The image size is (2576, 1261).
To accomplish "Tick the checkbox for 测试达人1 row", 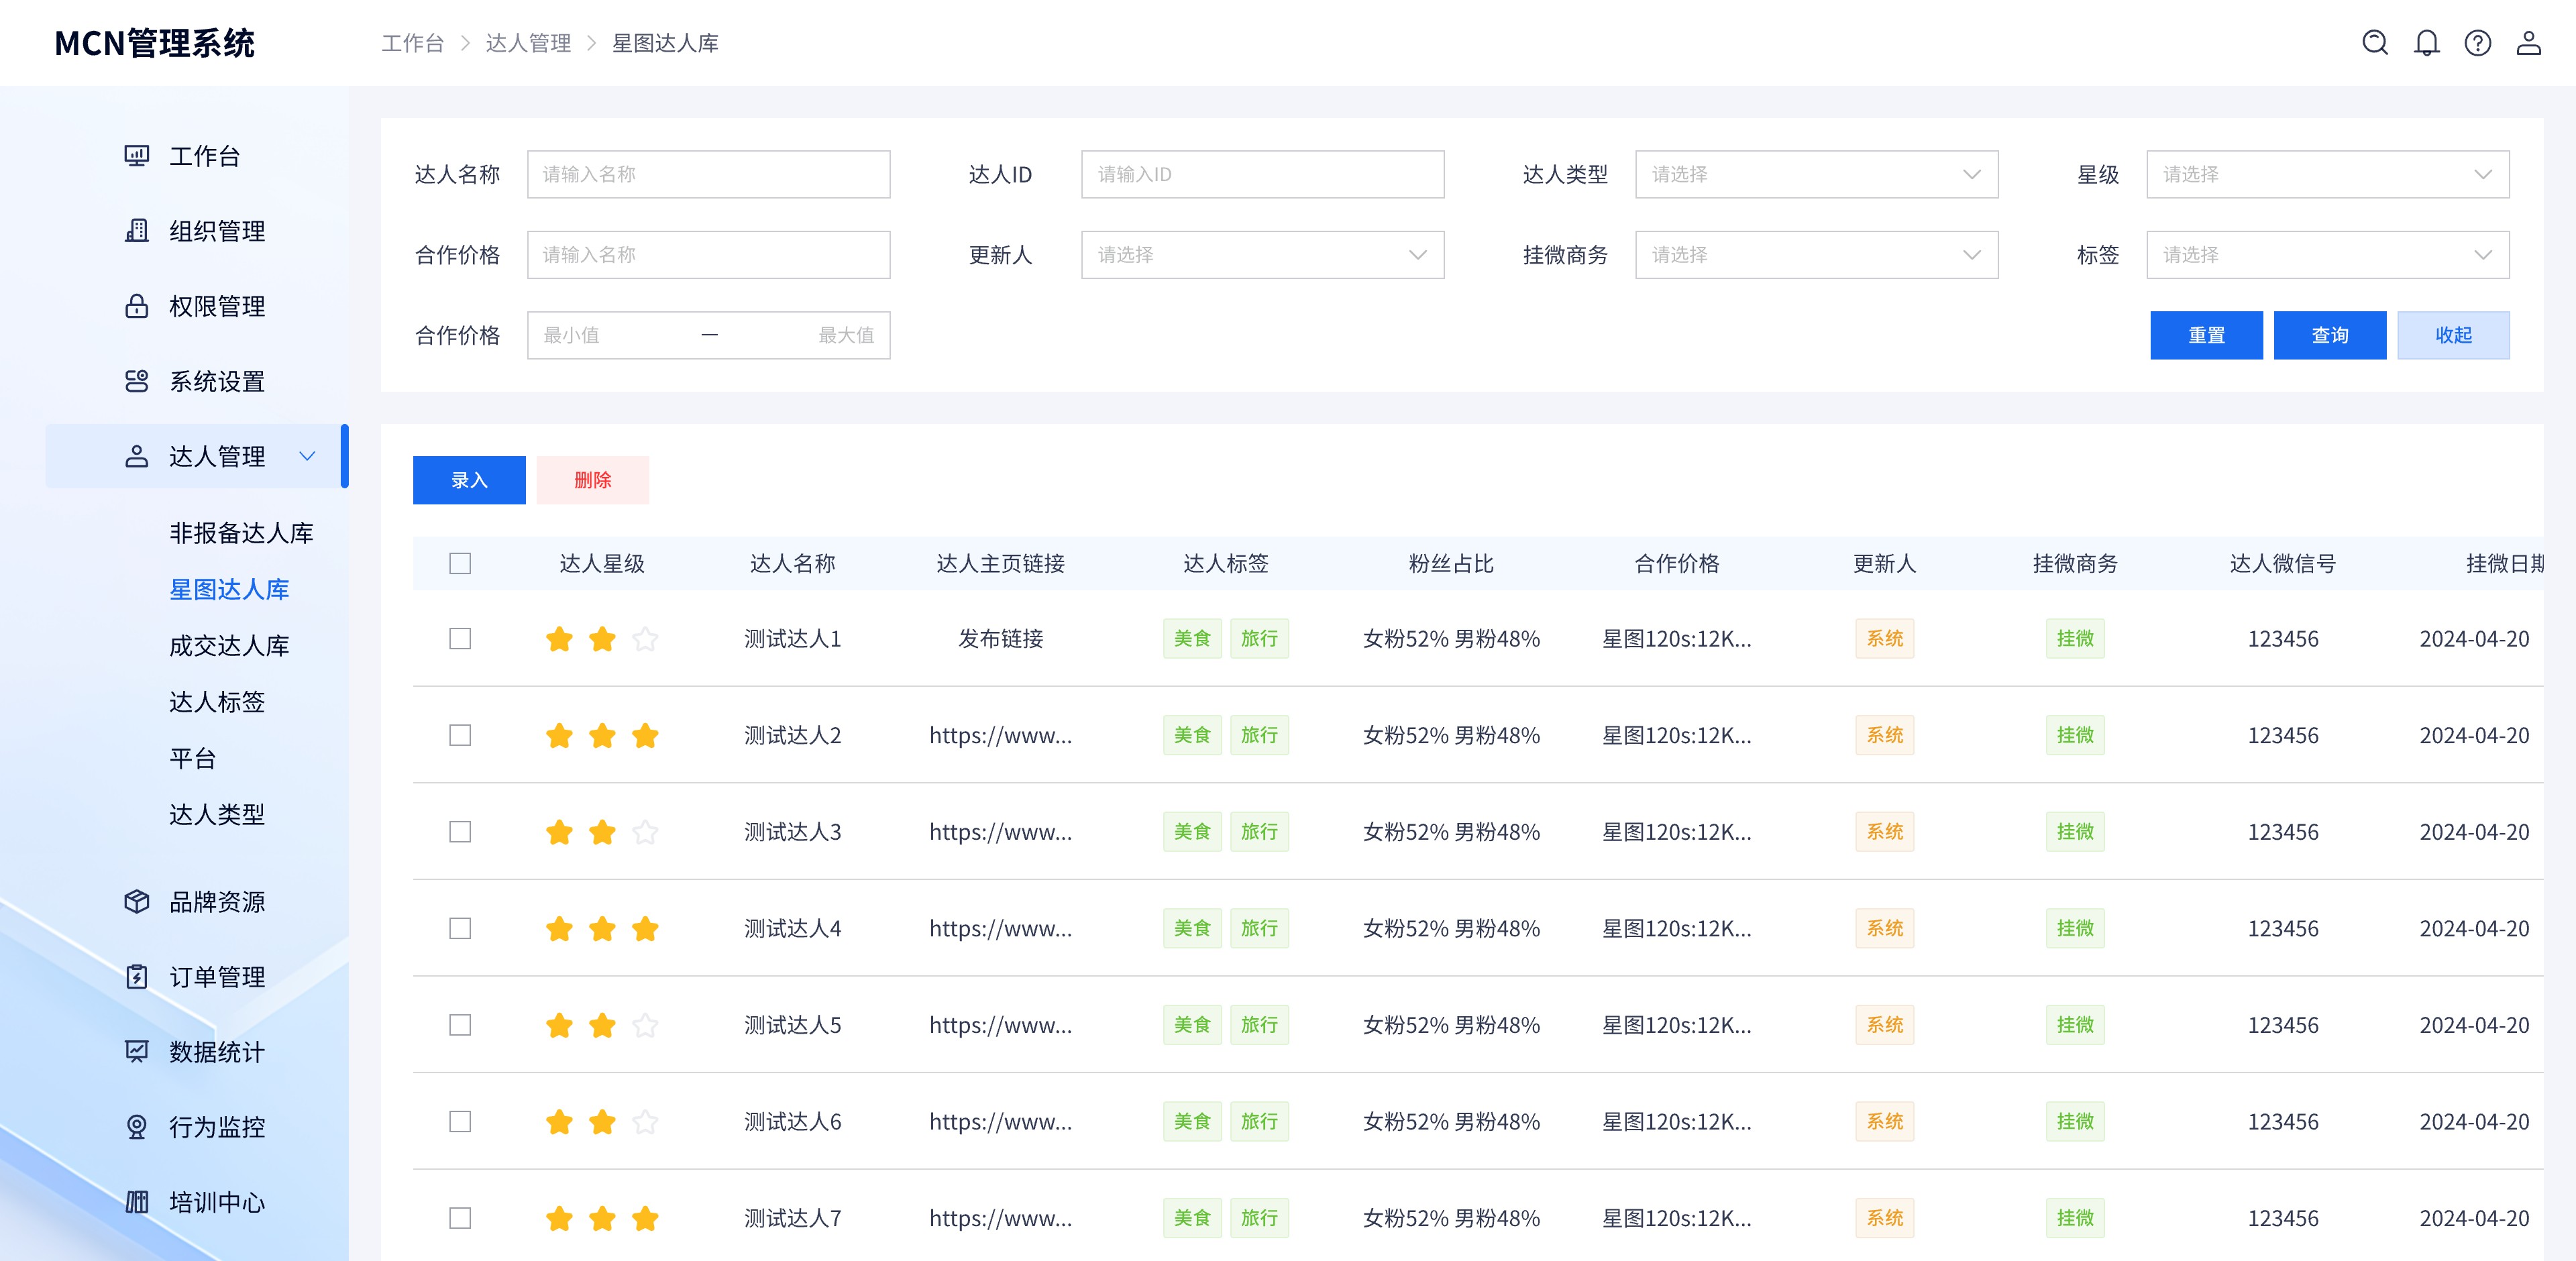I will [x=460, y=638].
